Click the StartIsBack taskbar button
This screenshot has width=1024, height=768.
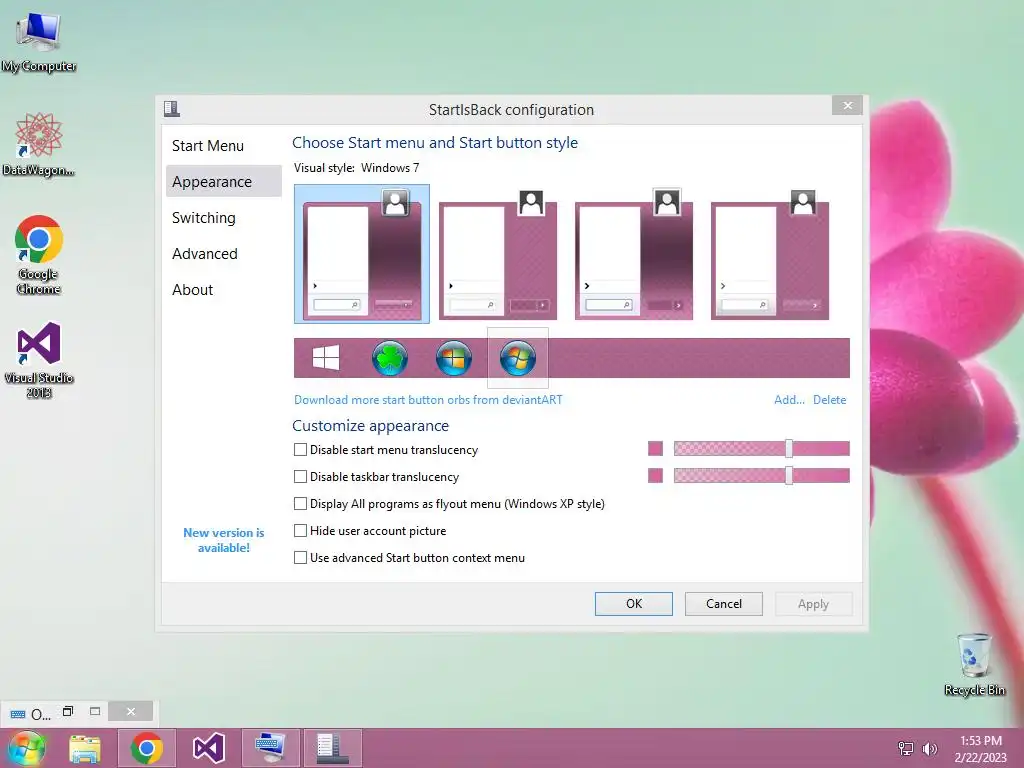[x=332, y=748]
